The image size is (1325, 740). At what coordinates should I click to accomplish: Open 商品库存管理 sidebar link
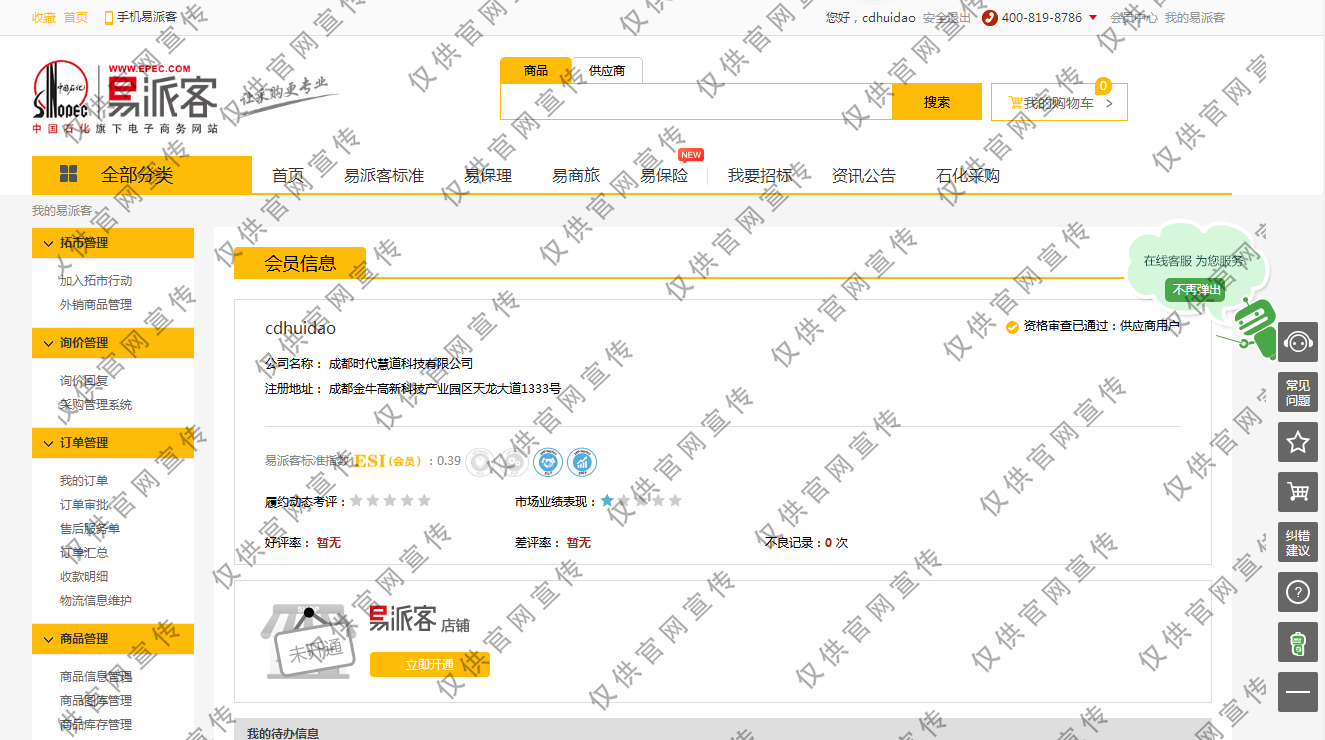click(x=96, y=725)
